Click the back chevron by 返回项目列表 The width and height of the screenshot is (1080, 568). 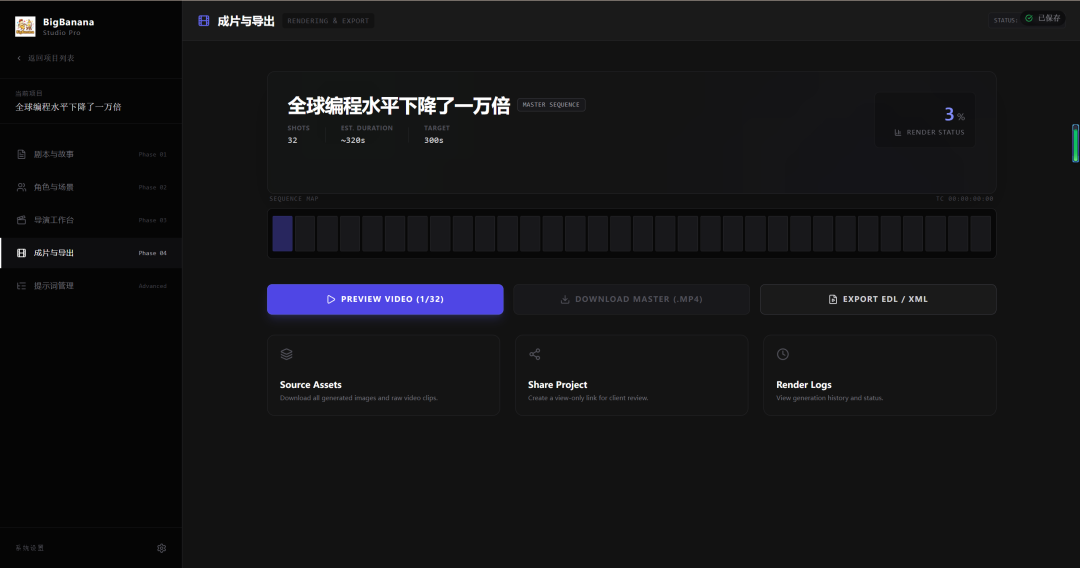pyautogui.click(x=19, y=58)
